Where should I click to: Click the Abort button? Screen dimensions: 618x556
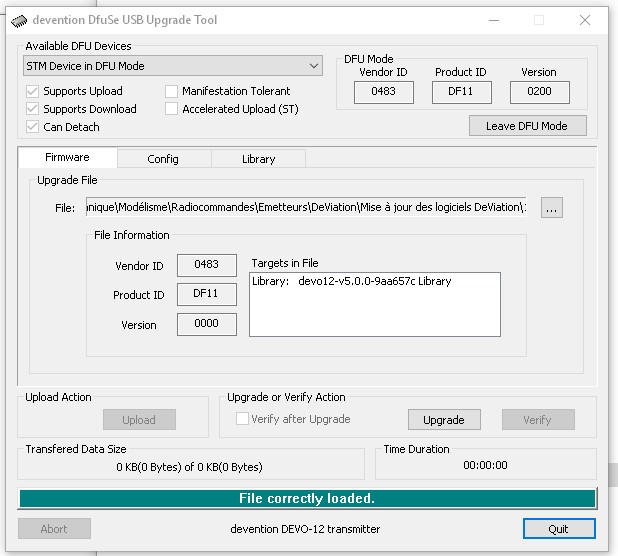[x=54, y=528]
